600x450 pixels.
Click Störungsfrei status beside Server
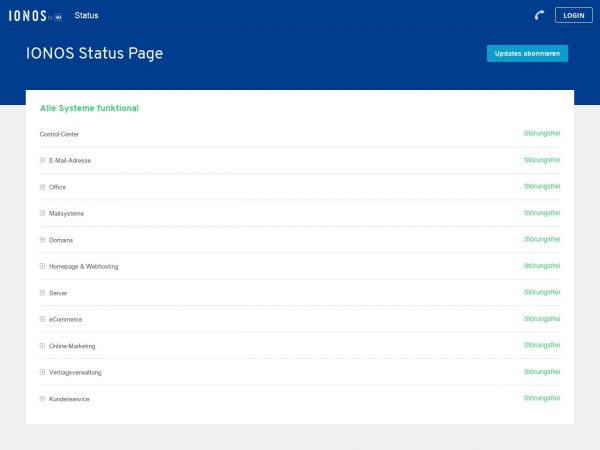pos(541,292)
